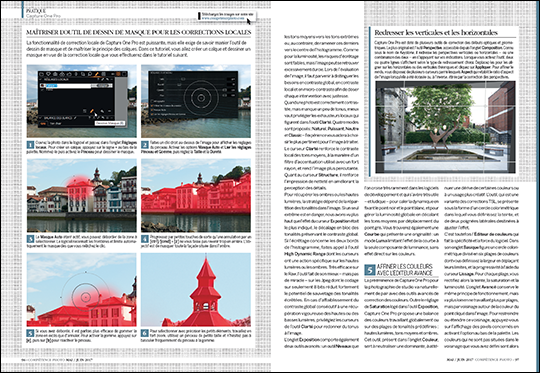Viewport: 540px width, 373px height.
Task: Click the Dessiner Masque (B) tooltip
Action: click(110, 123)
